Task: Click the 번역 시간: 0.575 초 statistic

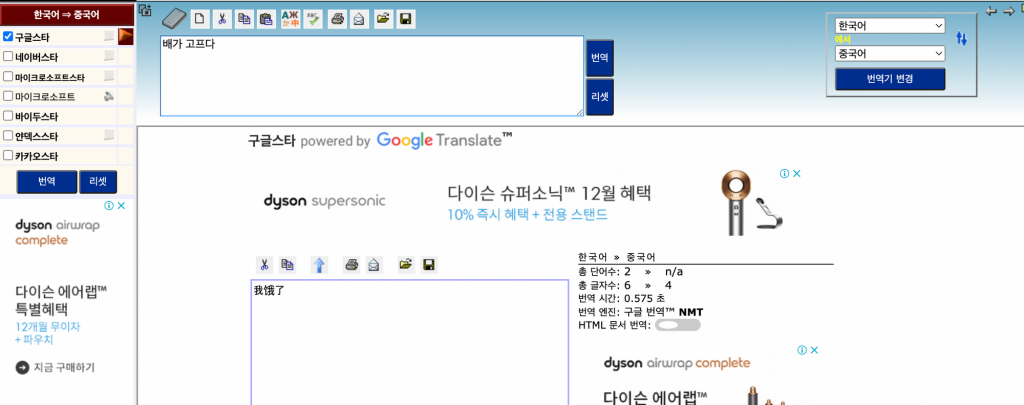Action: coord(621,298)
